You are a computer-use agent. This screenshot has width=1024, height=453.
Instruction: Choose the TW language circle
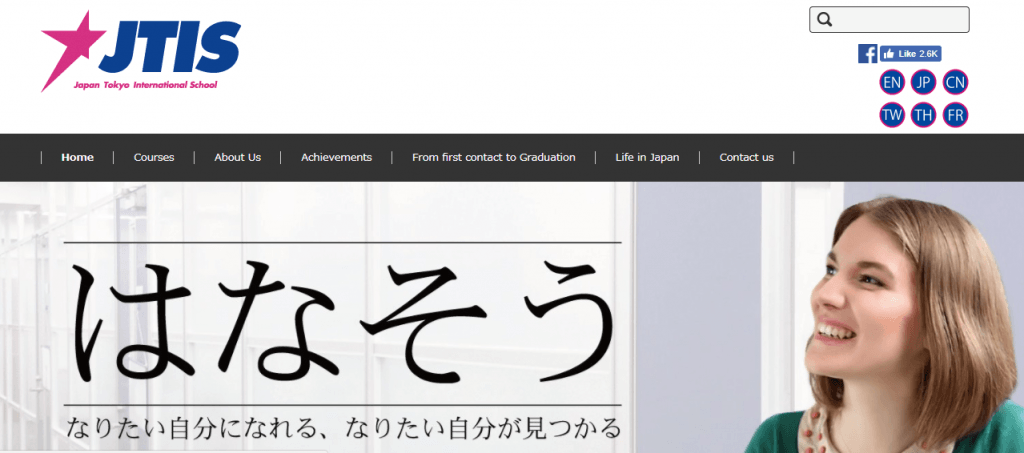pyautogui.click(x=892, y=115)
